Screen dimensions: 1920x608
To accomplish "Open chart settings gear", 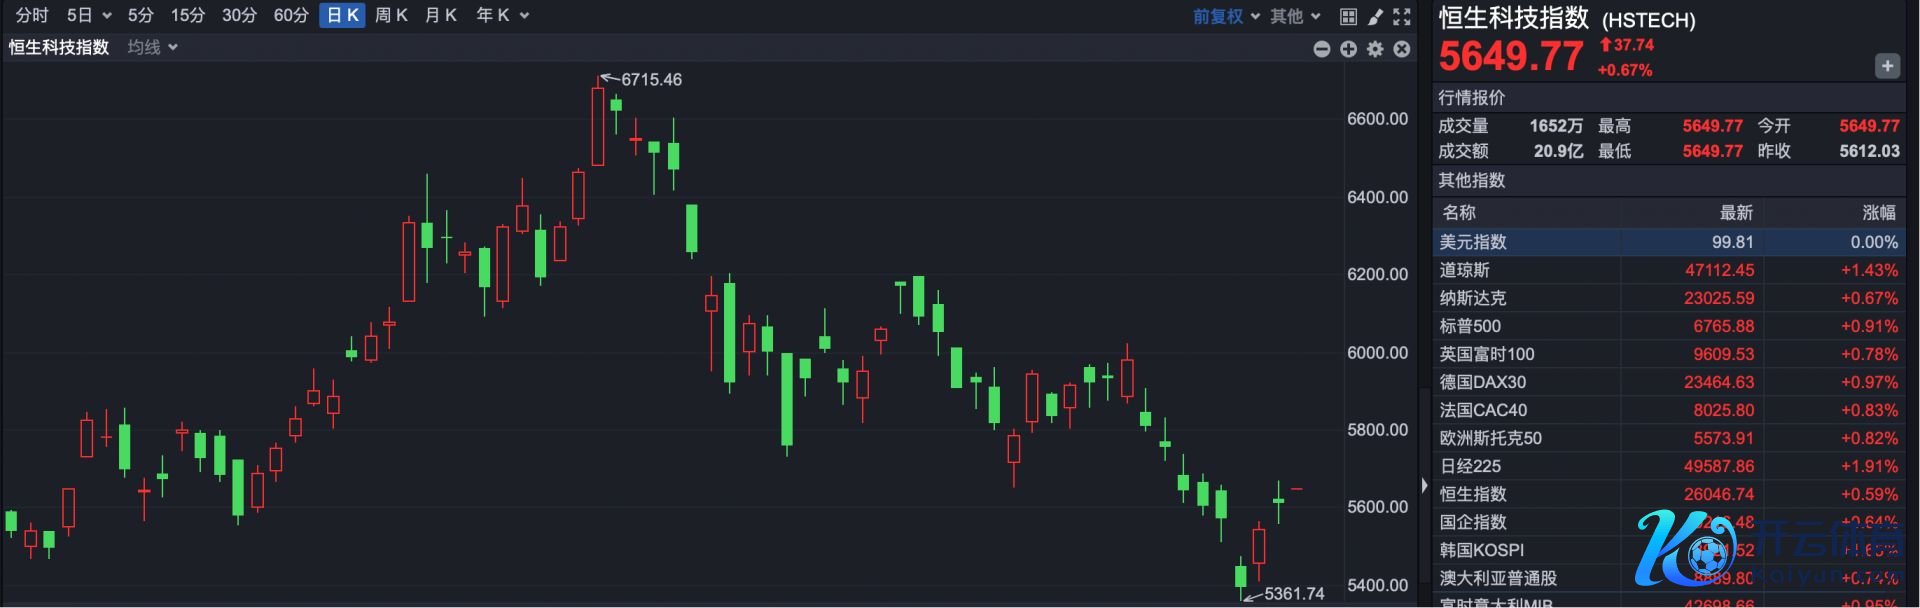I will tap(1376, 49).
